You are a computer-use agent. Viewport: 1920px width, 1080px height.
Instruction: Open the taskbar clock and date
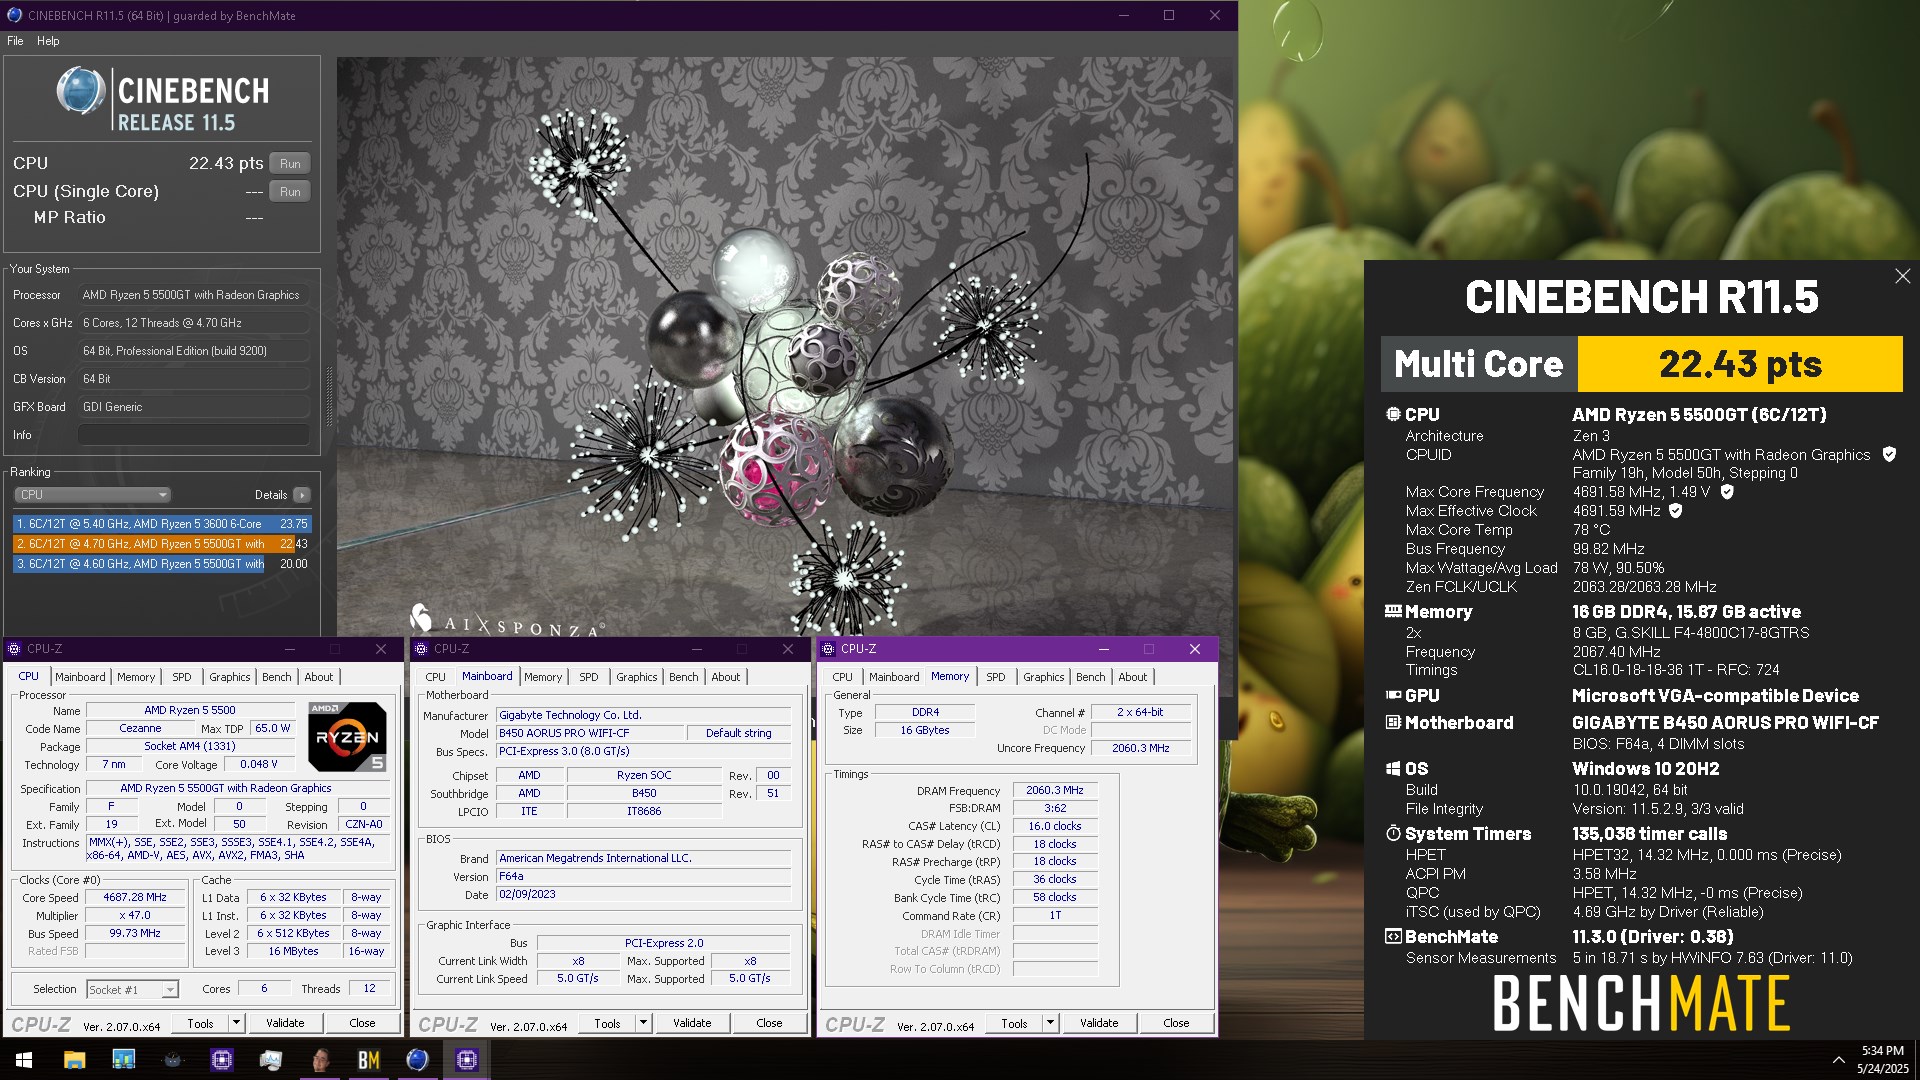tap(1883, 1060)
